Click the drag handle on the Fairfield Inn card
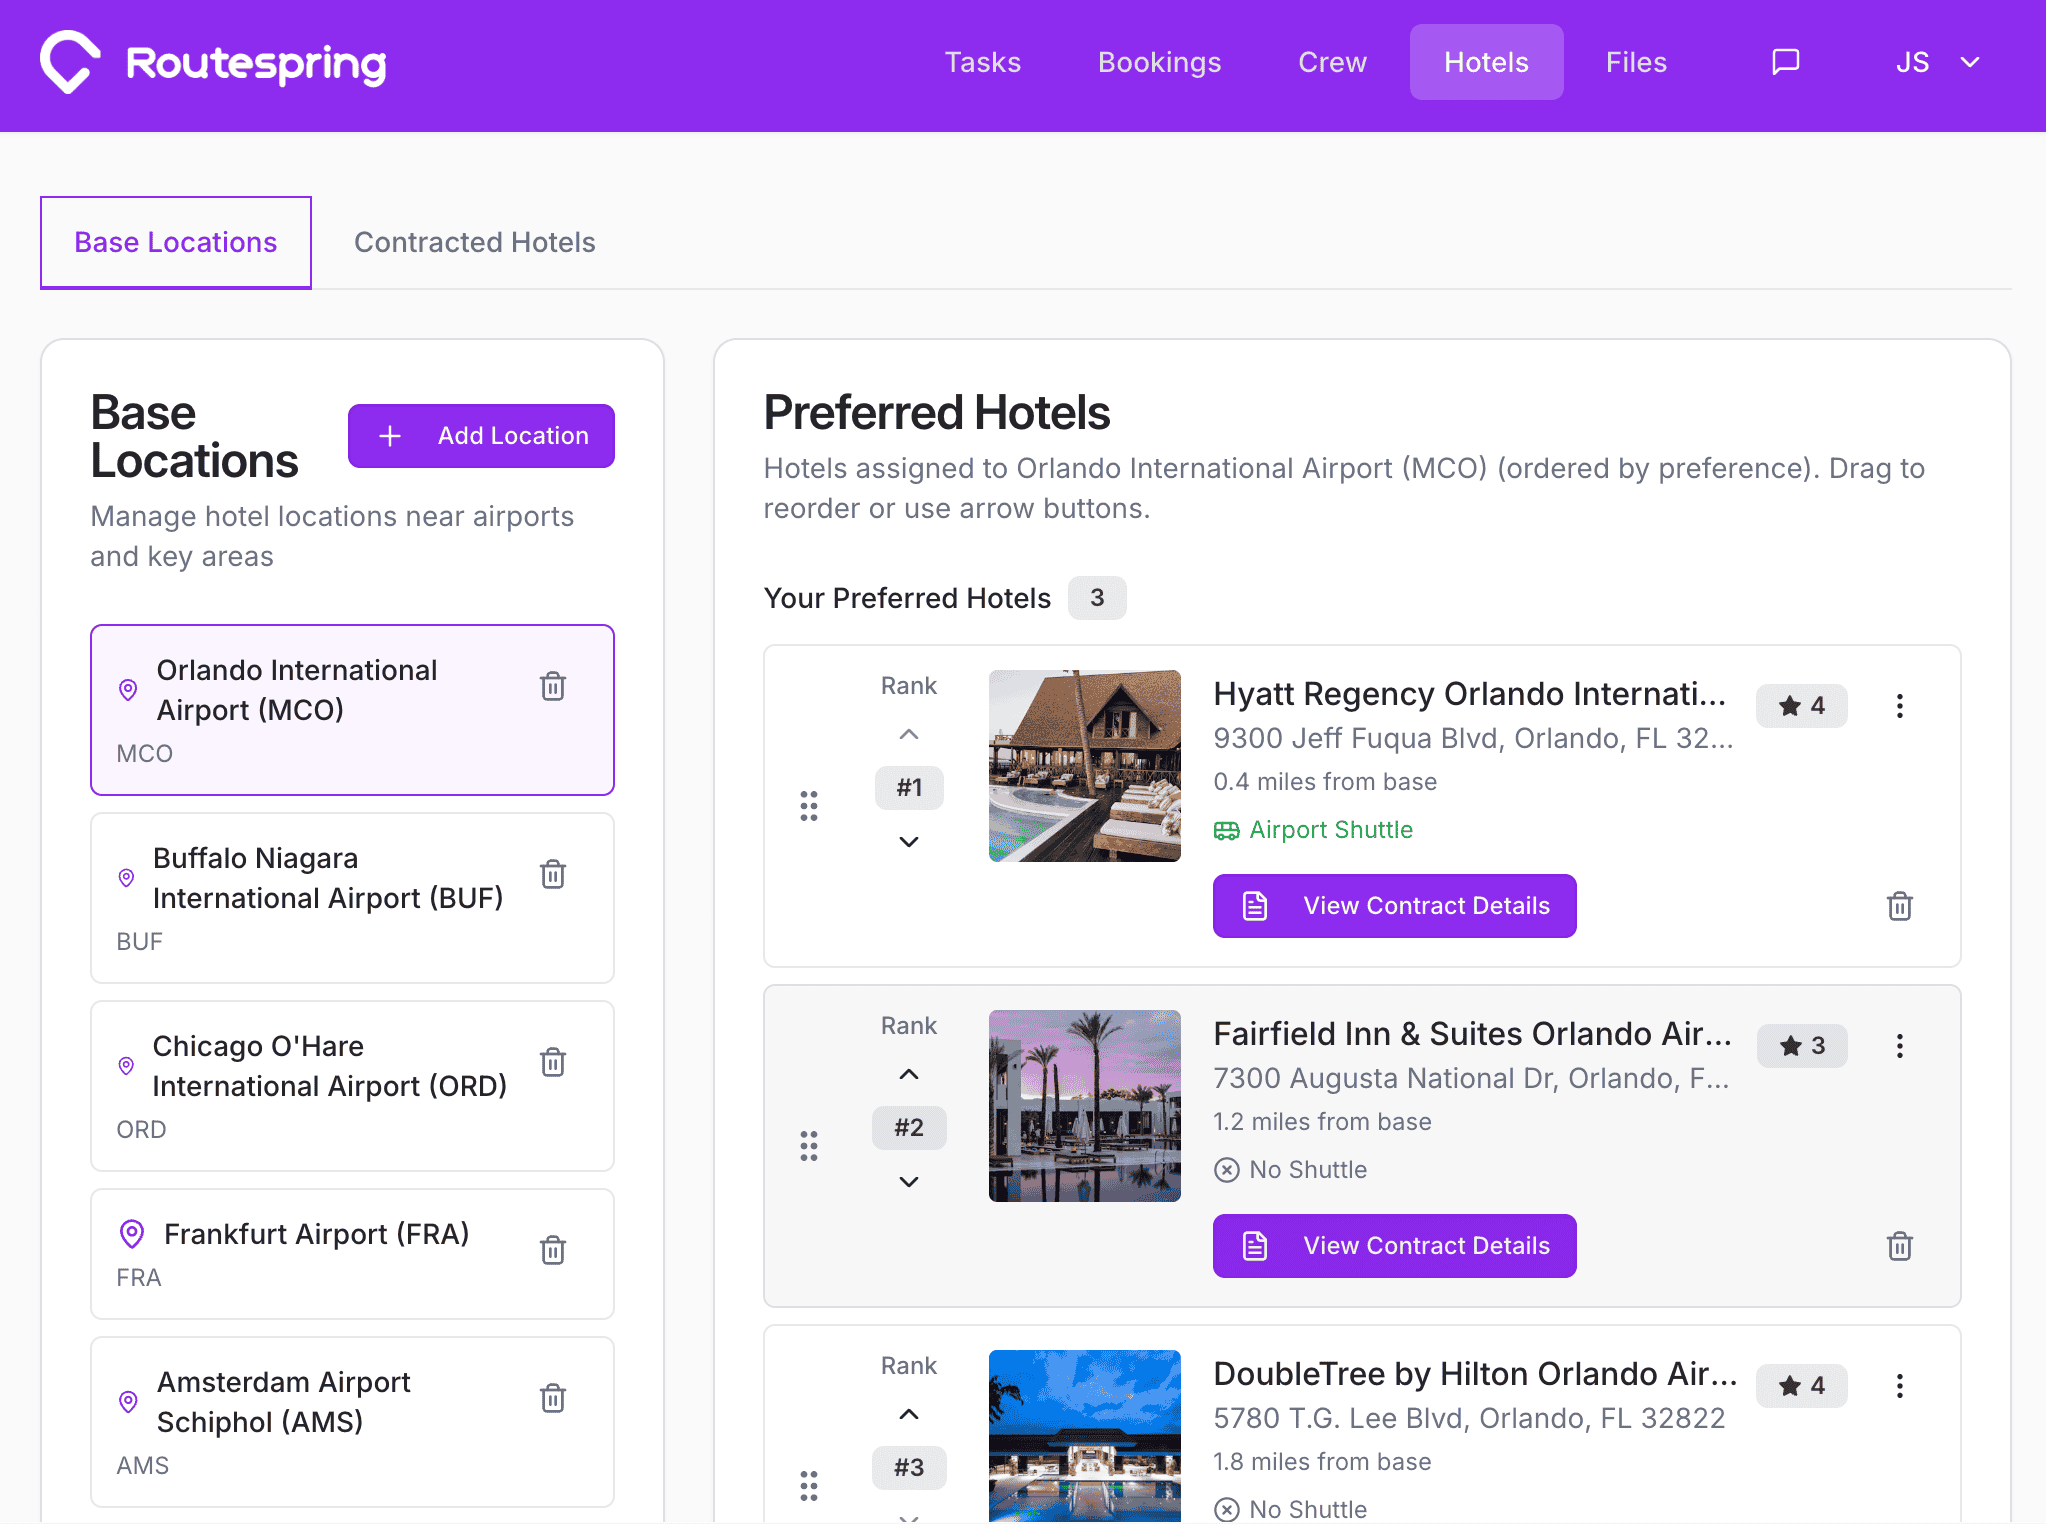 pyautogui.click(x=808, y=1146)
